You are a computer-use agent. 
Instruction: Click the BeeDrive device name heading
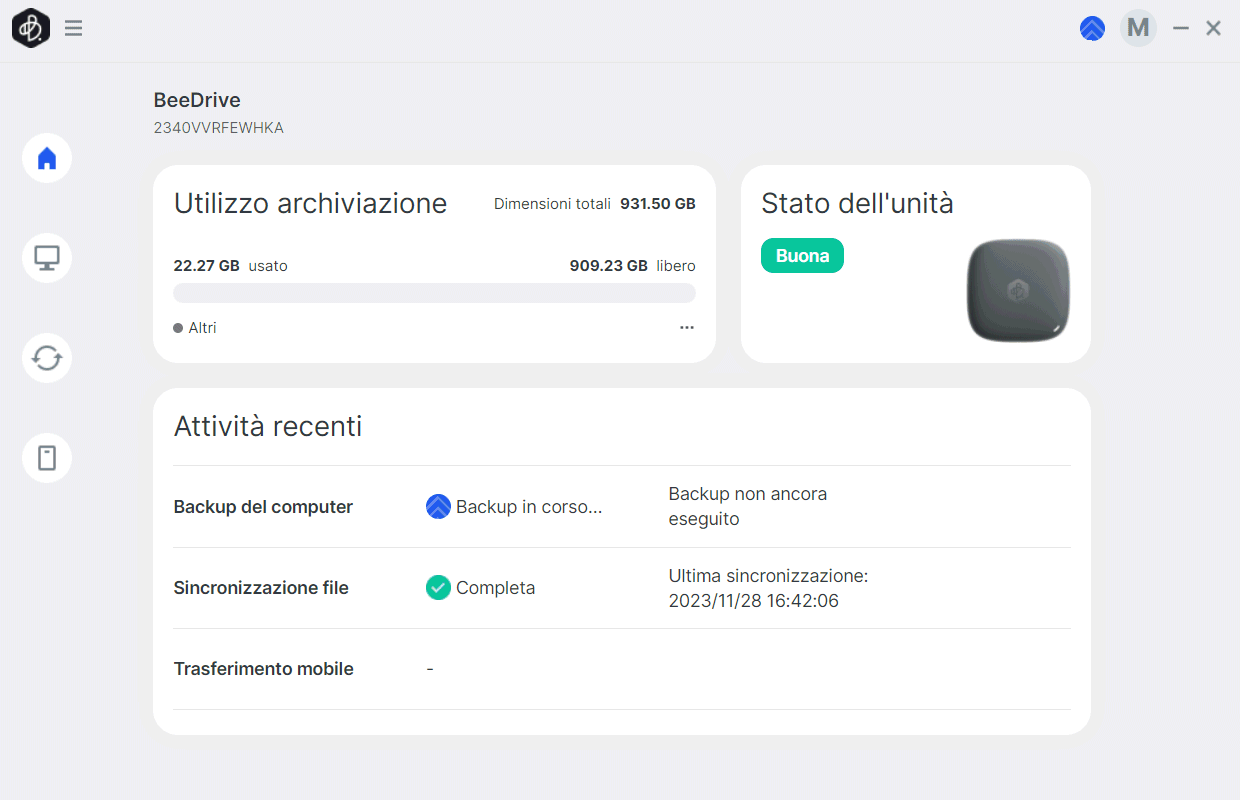[197, 100]
